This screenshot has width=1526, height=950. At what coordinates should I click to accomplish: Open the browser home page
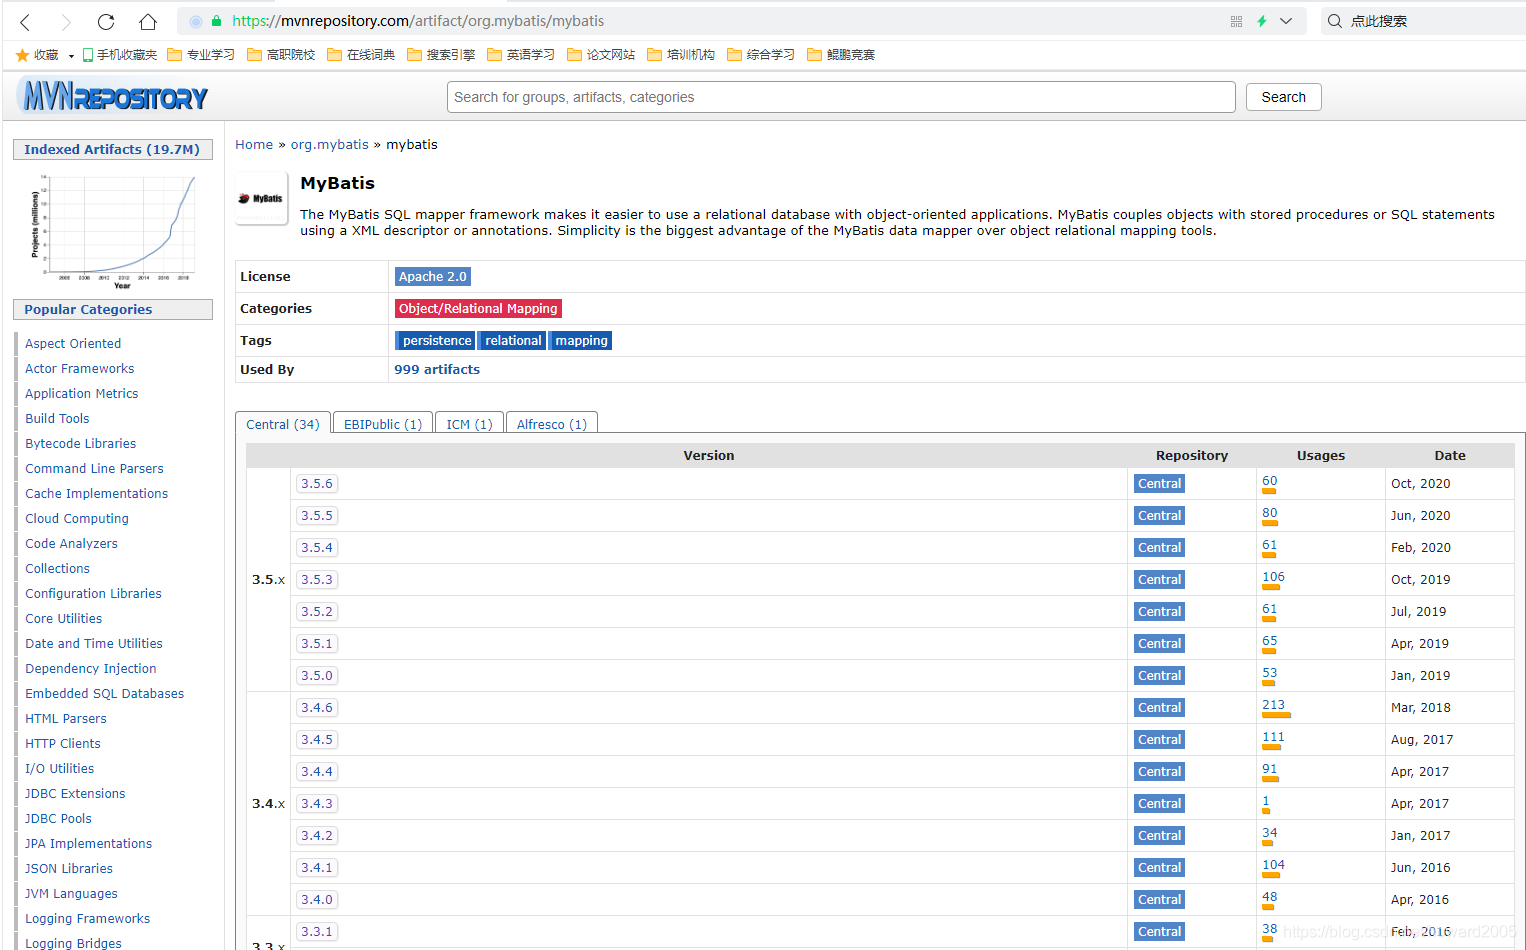pyautogui.click(x=148, y=21)
